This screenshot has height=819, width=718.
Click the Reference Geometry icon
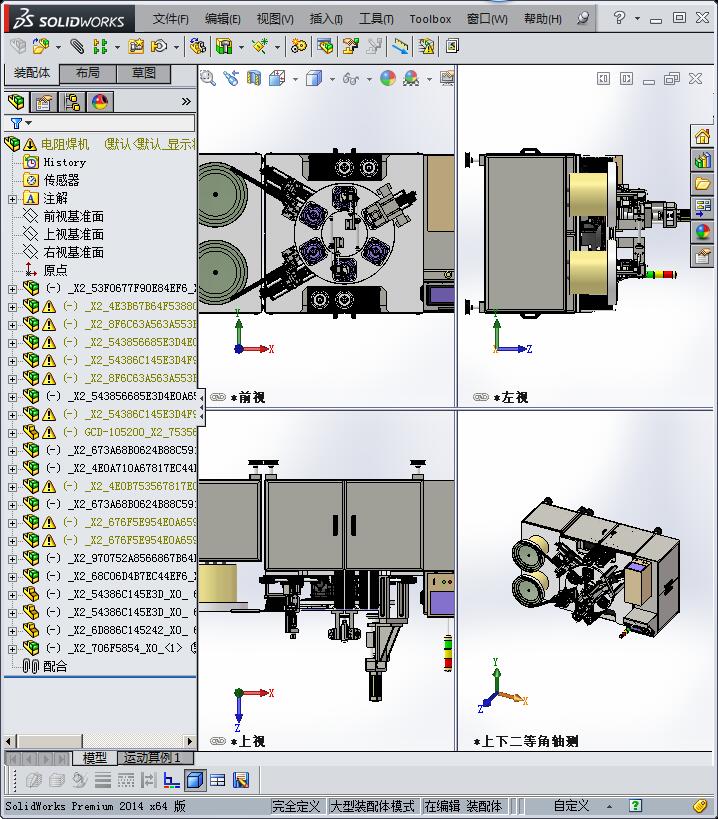(x=260, y=46)
